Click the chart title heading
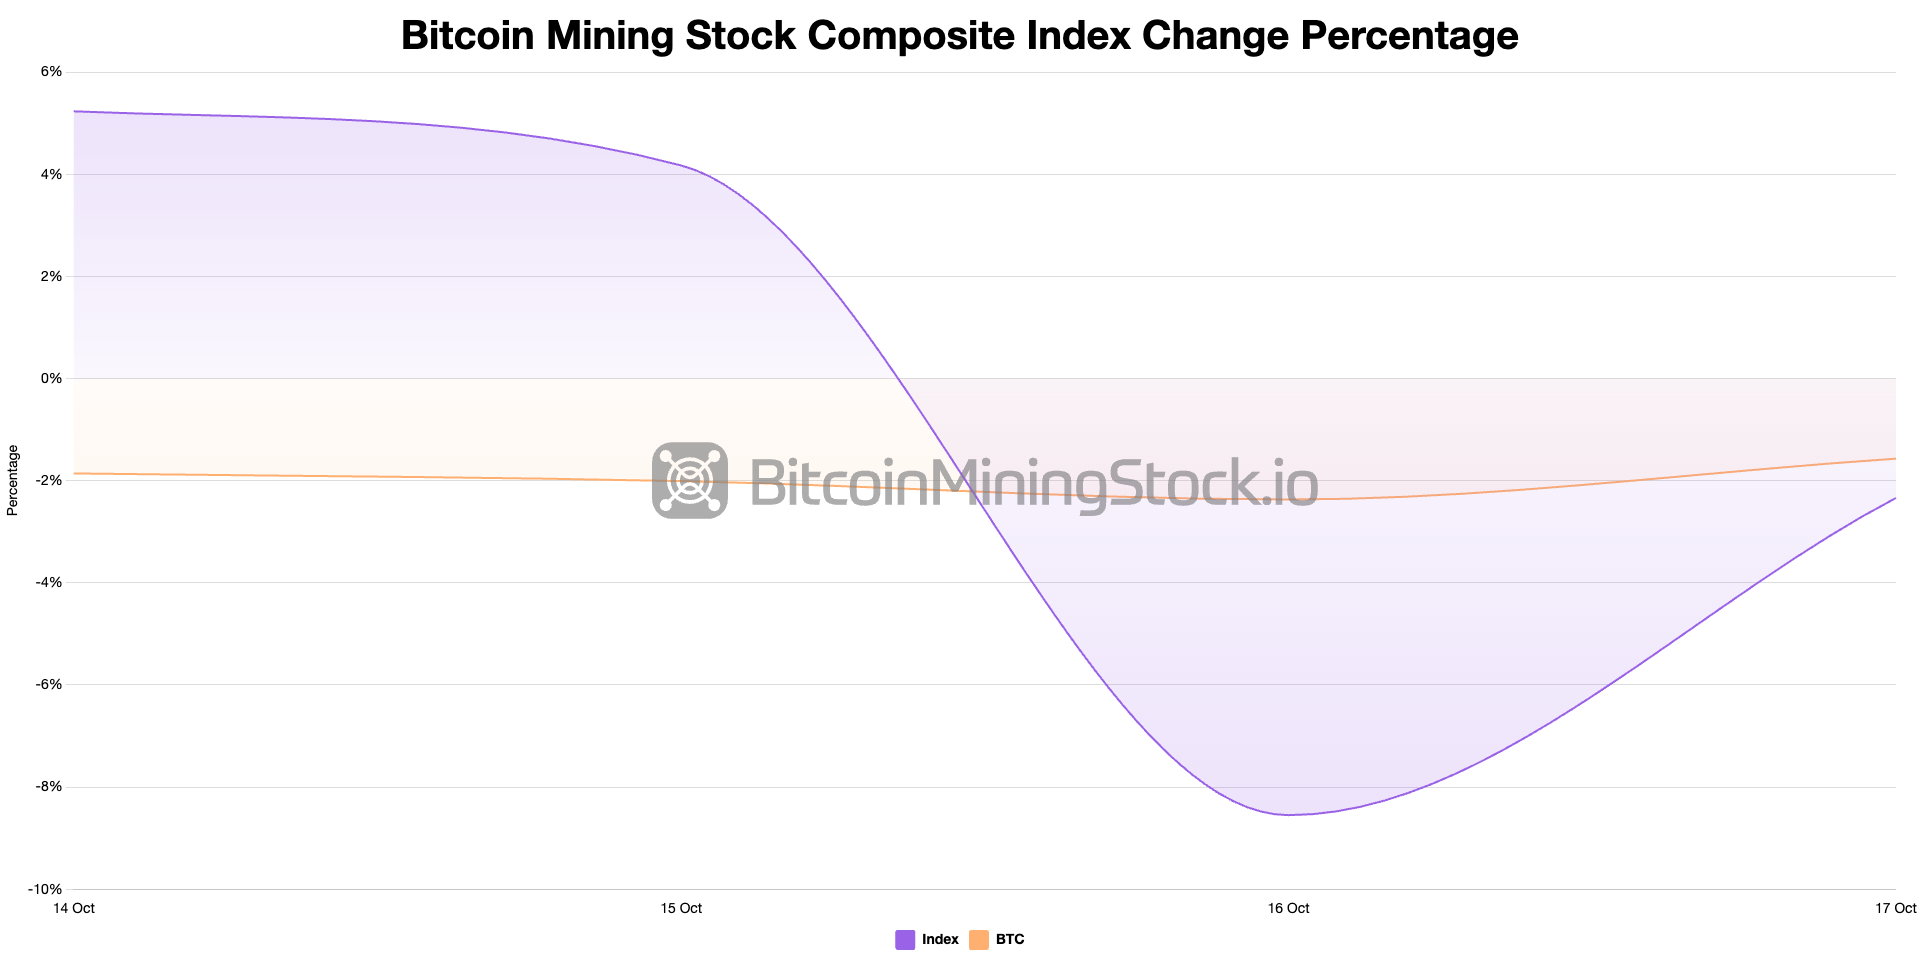 tap(959, 35)
